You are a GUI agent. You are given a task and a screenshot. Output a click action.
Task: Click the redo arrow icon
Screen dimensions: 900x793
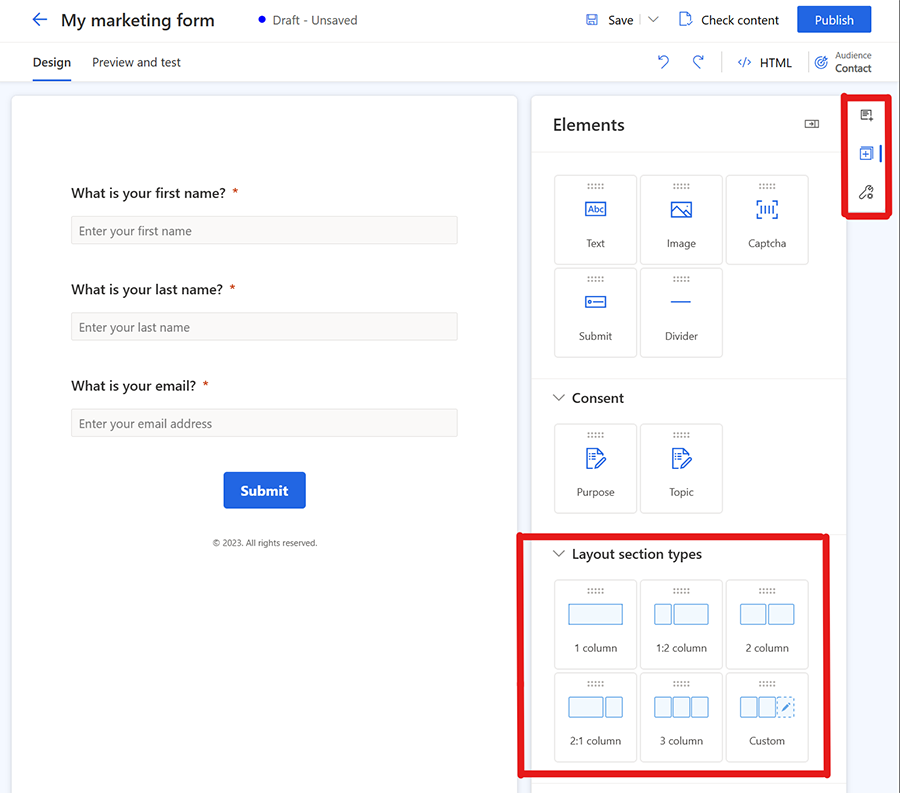[x=698, y=62]
